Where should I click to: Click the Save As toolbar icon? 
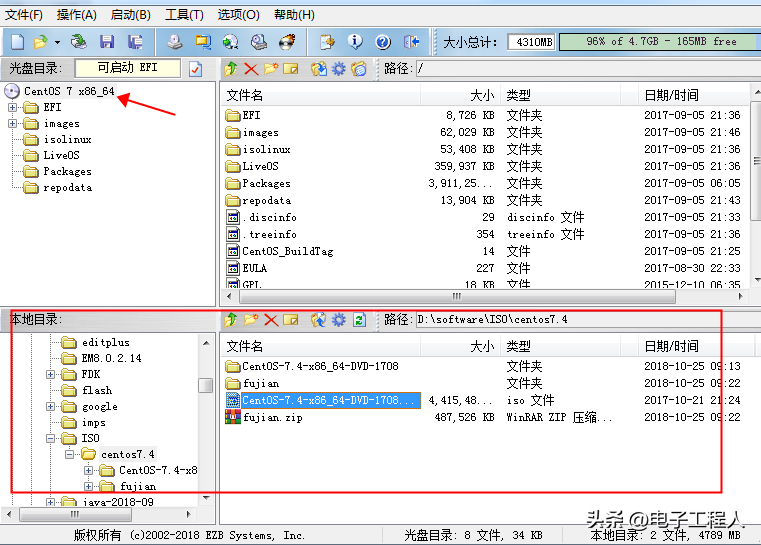tap(135, 42)
